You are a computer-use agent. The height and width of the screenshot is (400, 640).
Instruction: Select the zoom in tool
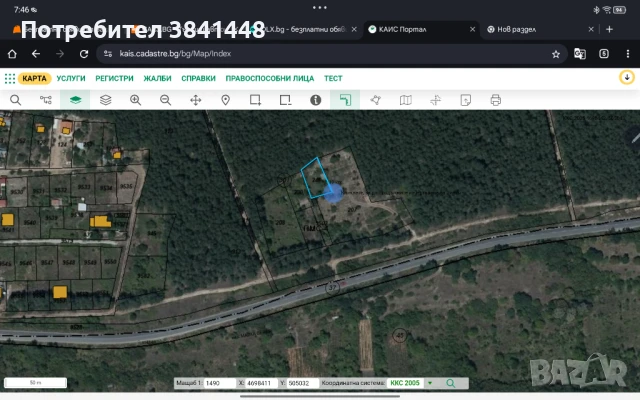136,100
